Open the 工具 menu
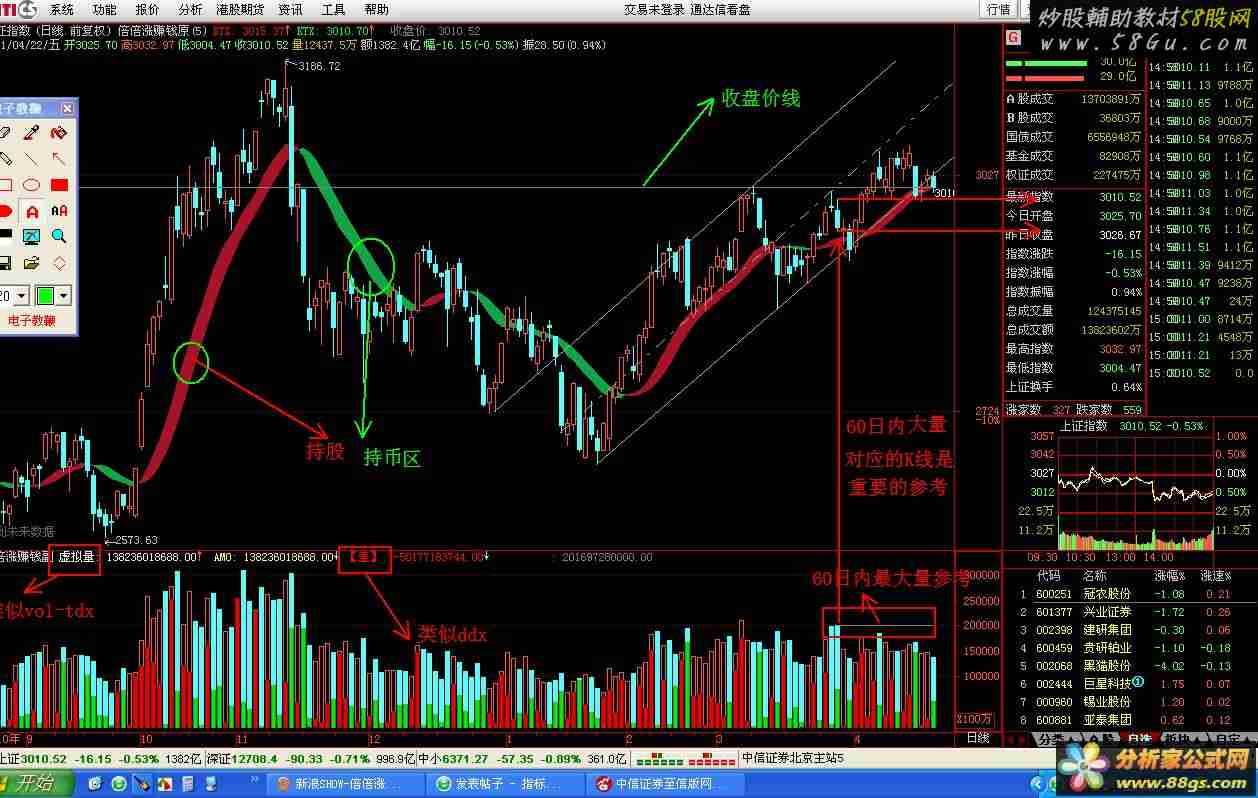This screenshot has width=1258, height=798. coord(333,9)
